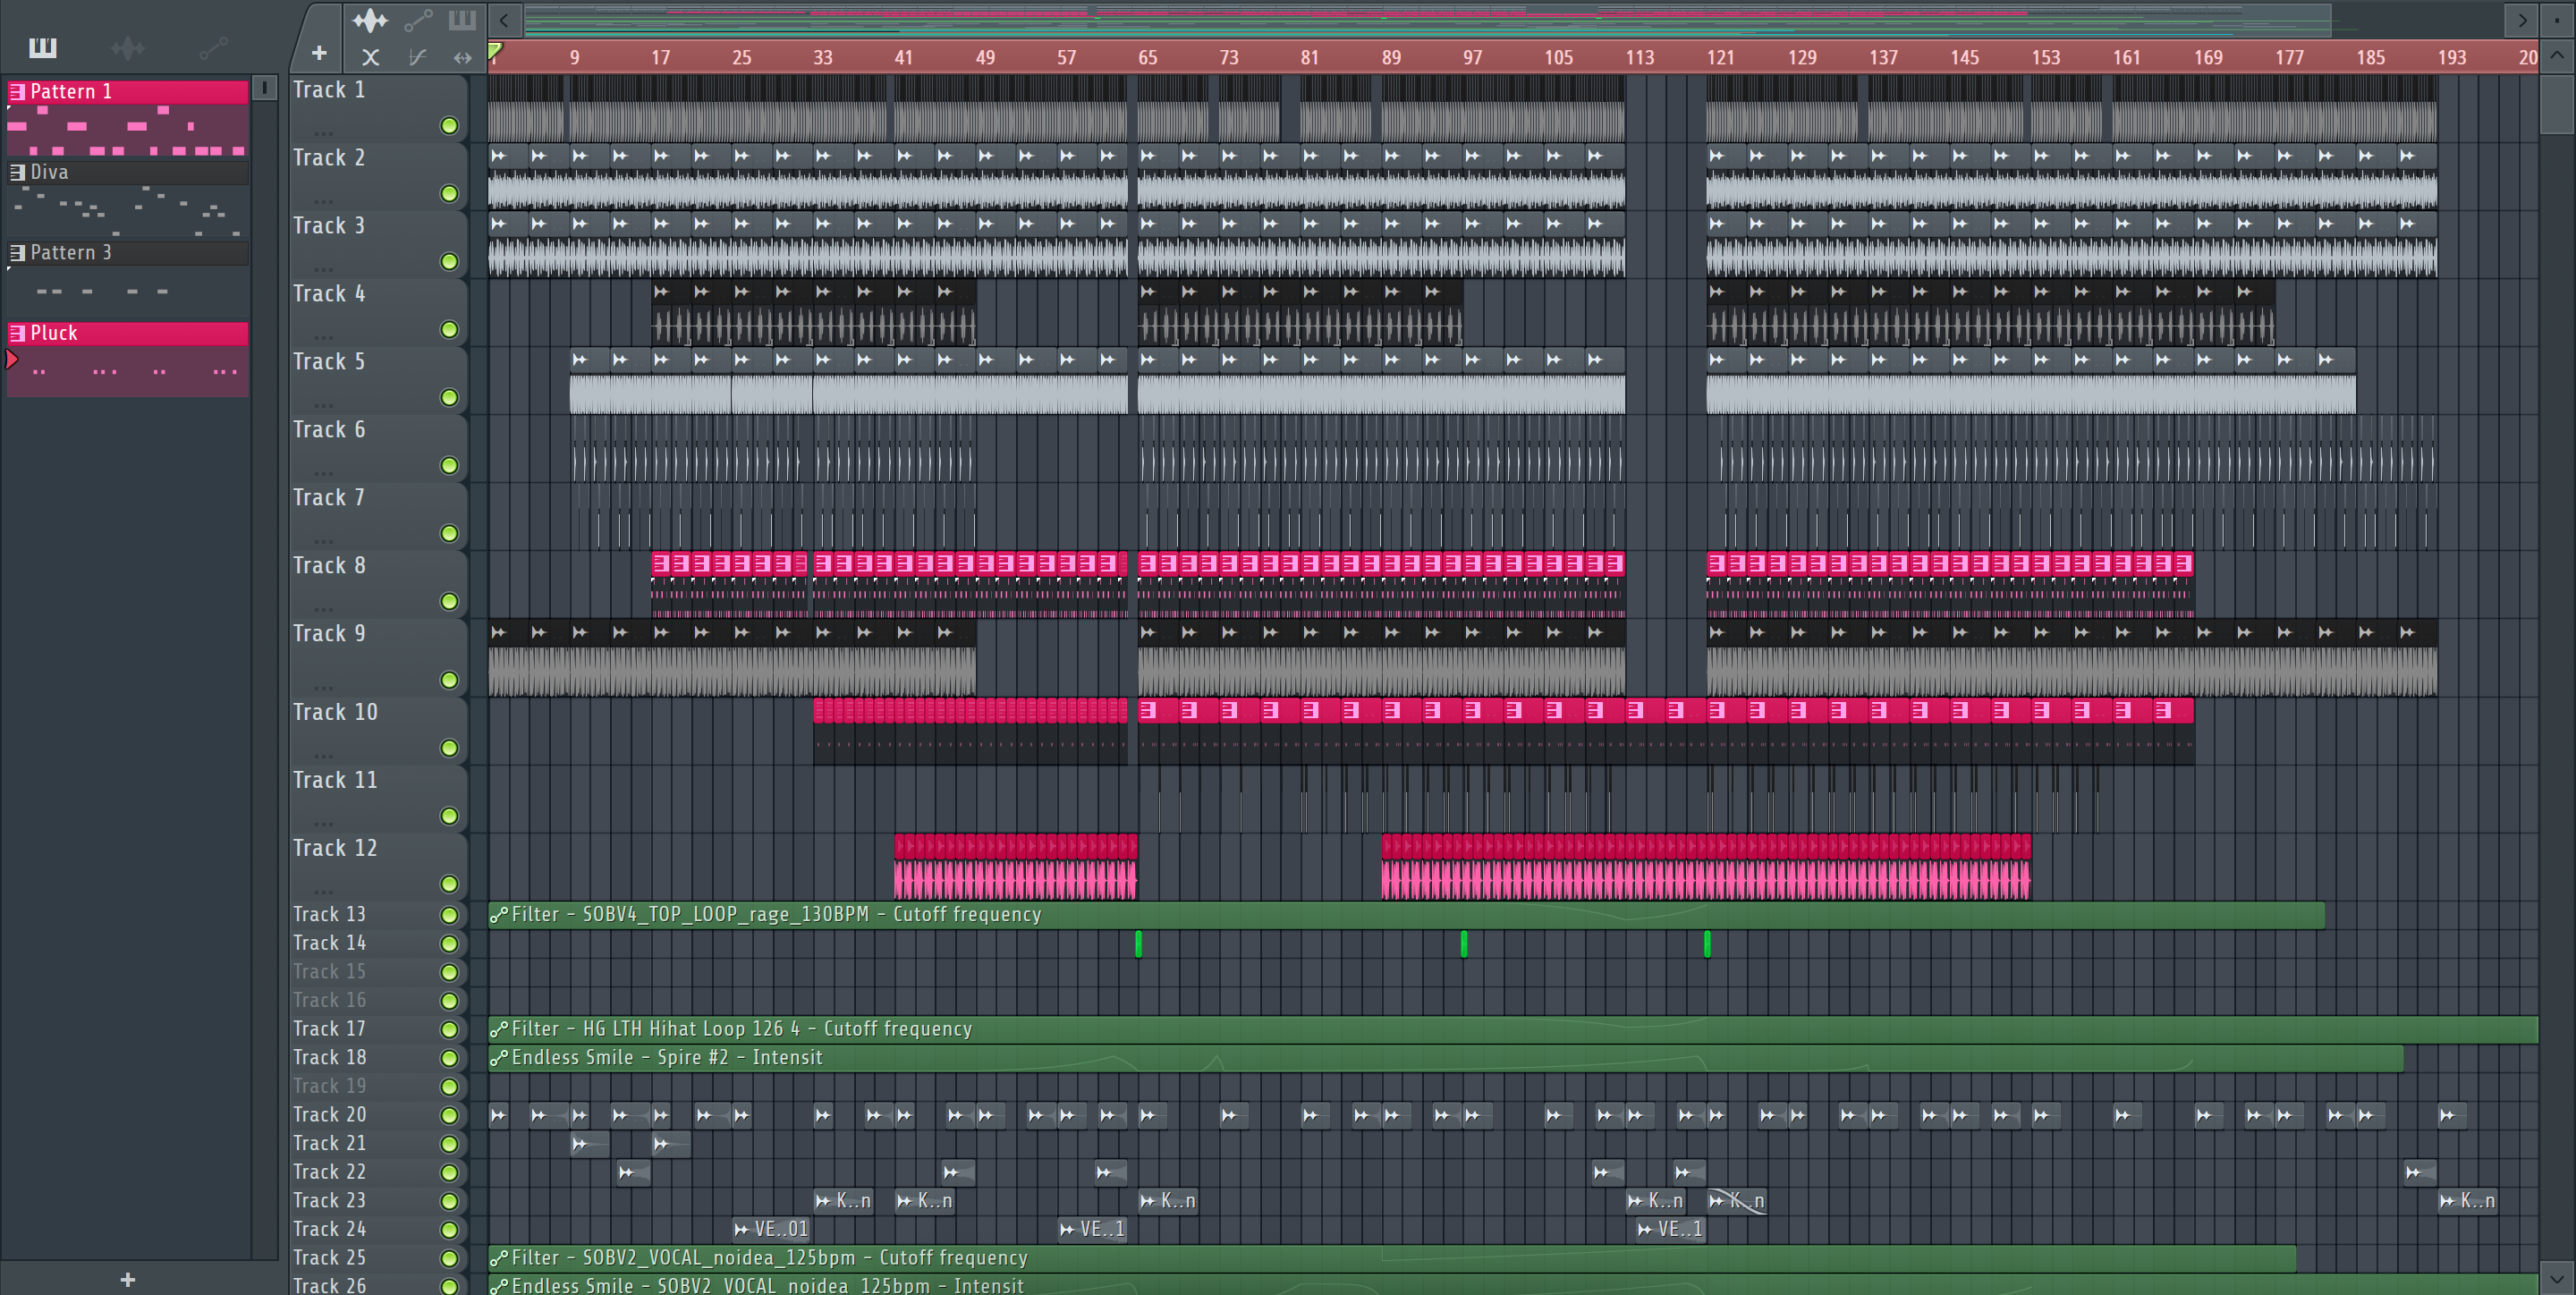This screenshot has height=1295, width=2576.
Task: Select Pattern 1 in the picker
Action: [x=128, y=92]
